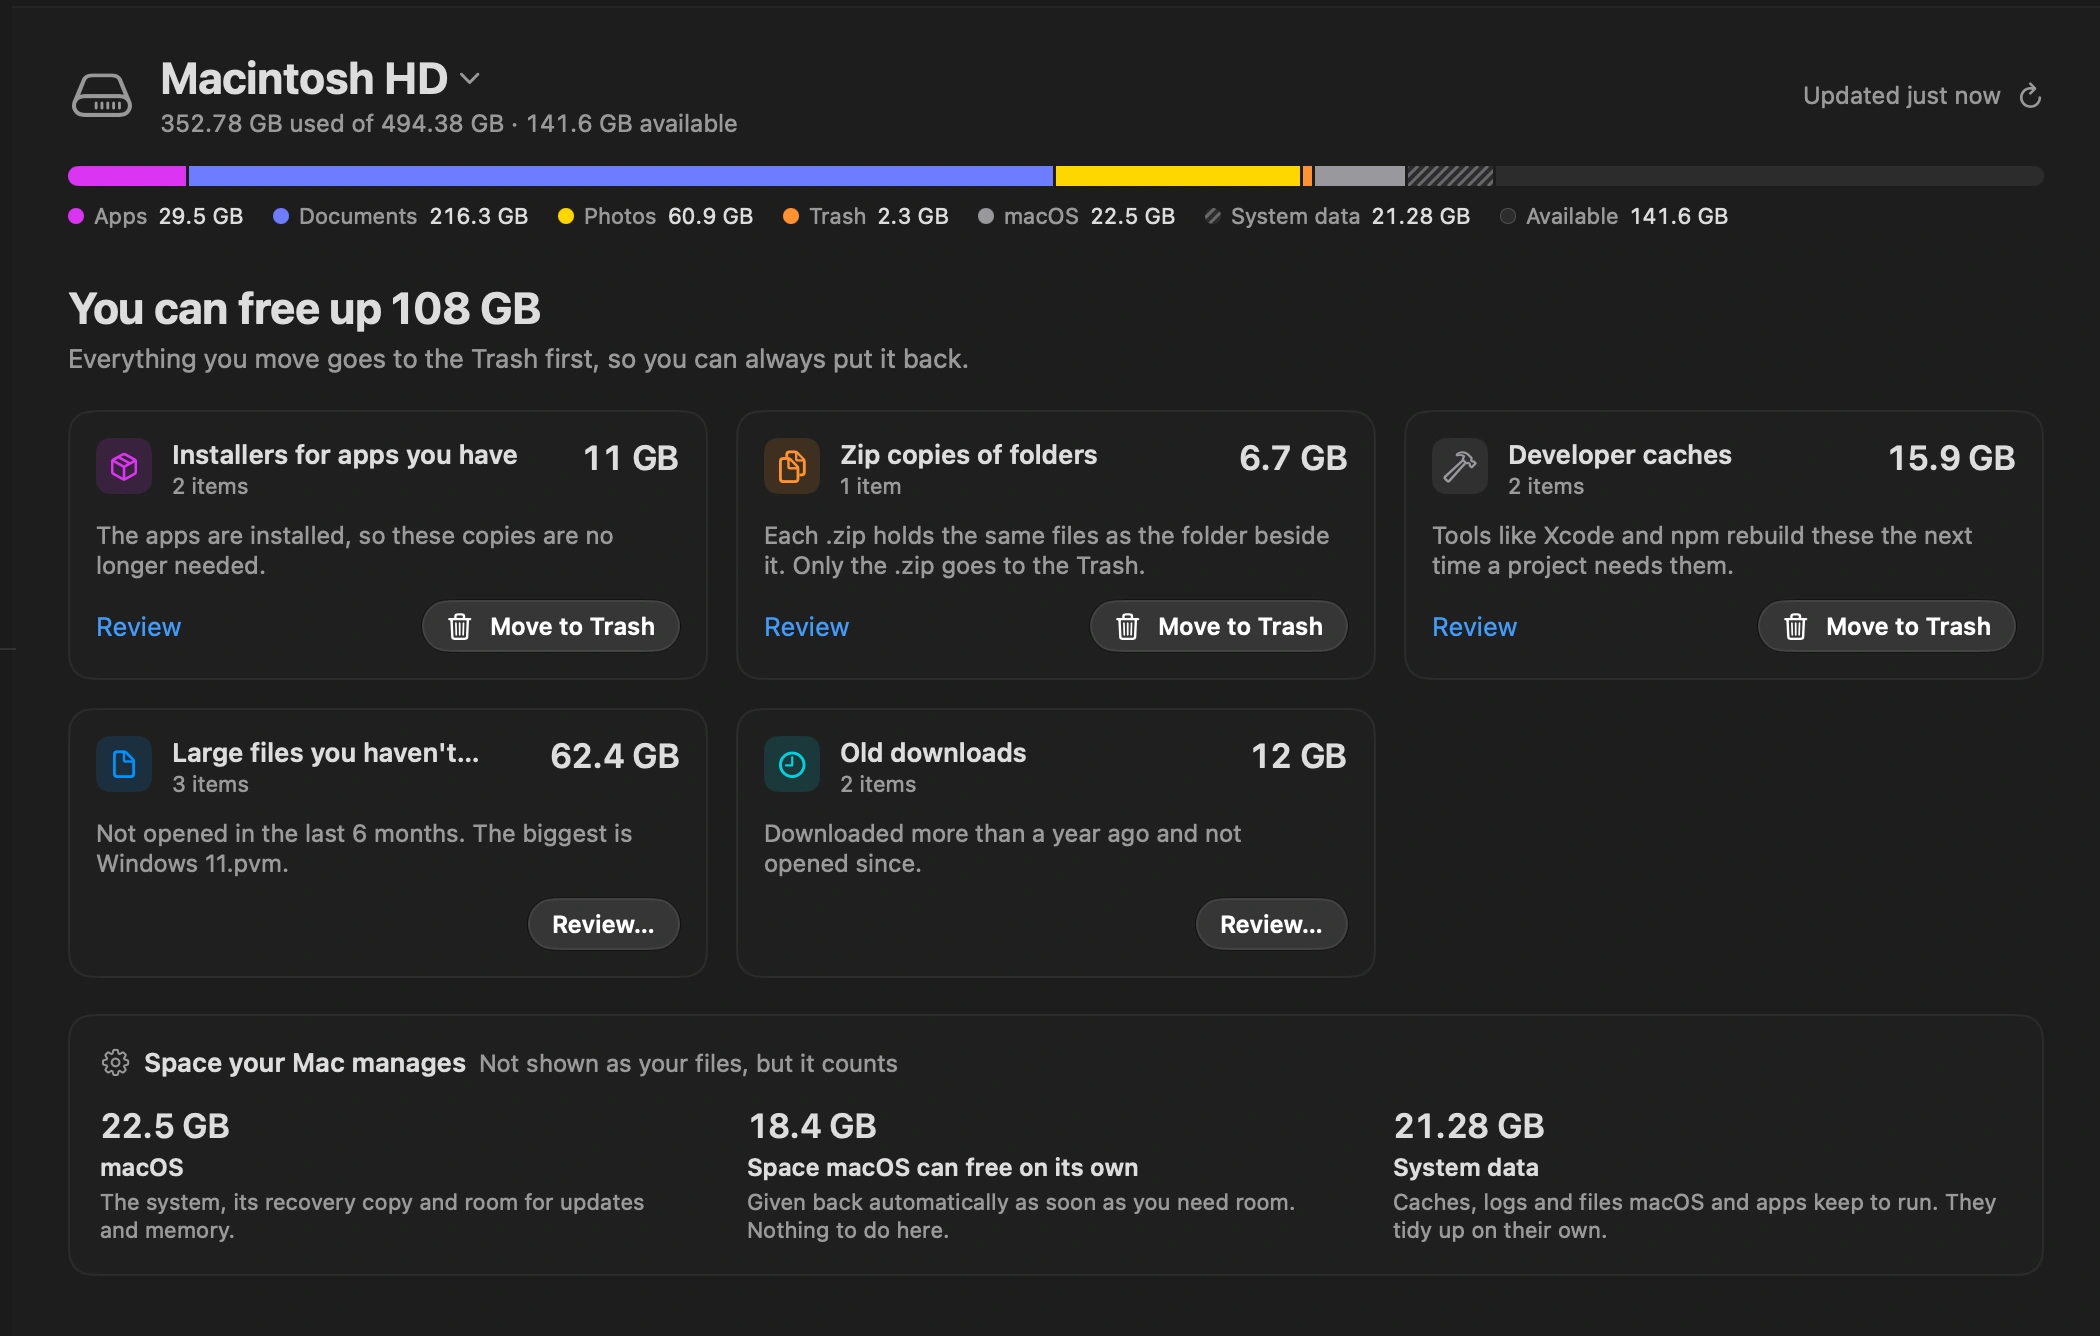The width and height of the screenshot is (2100, 1336).
Task: Click the gear icon beside Space your Mac manages
Action: click(x=115, y=1063)
